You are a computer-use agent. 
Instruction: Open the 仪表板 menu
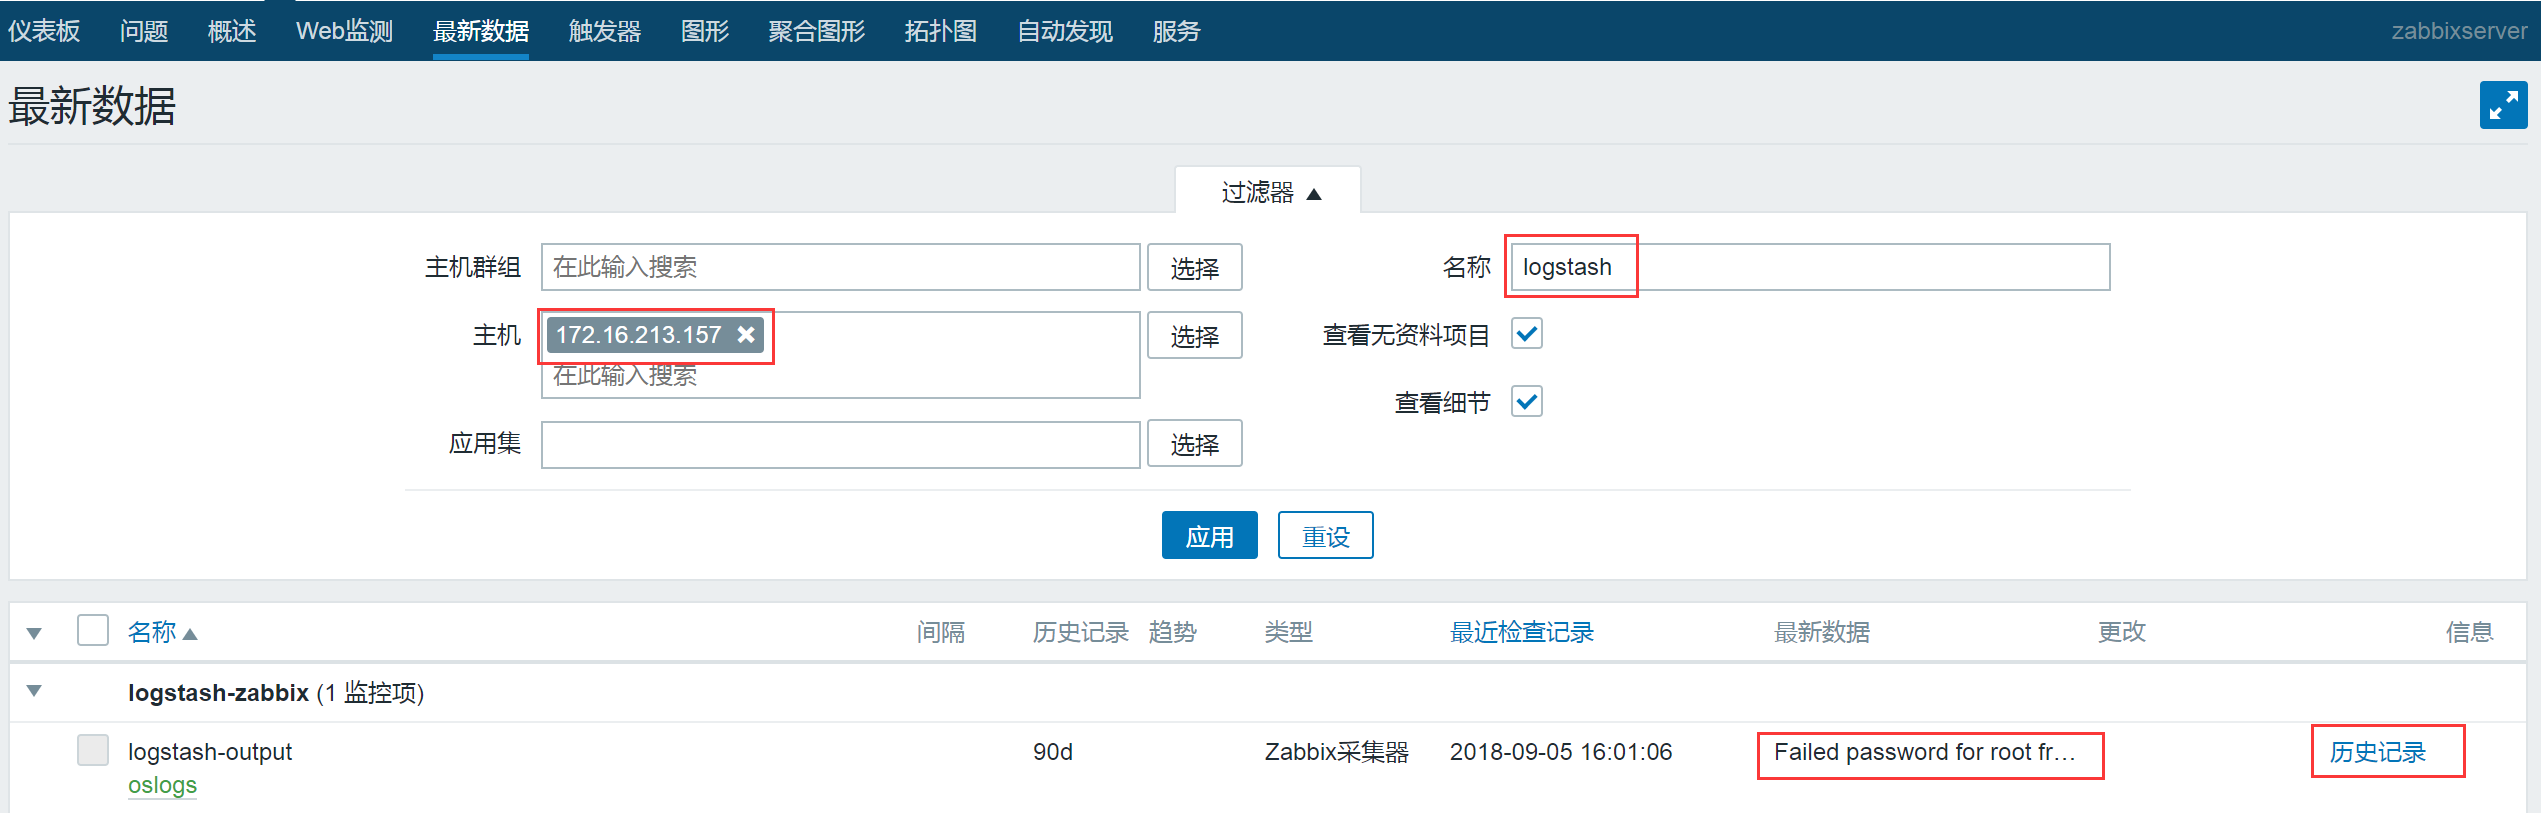click(44, 31)
